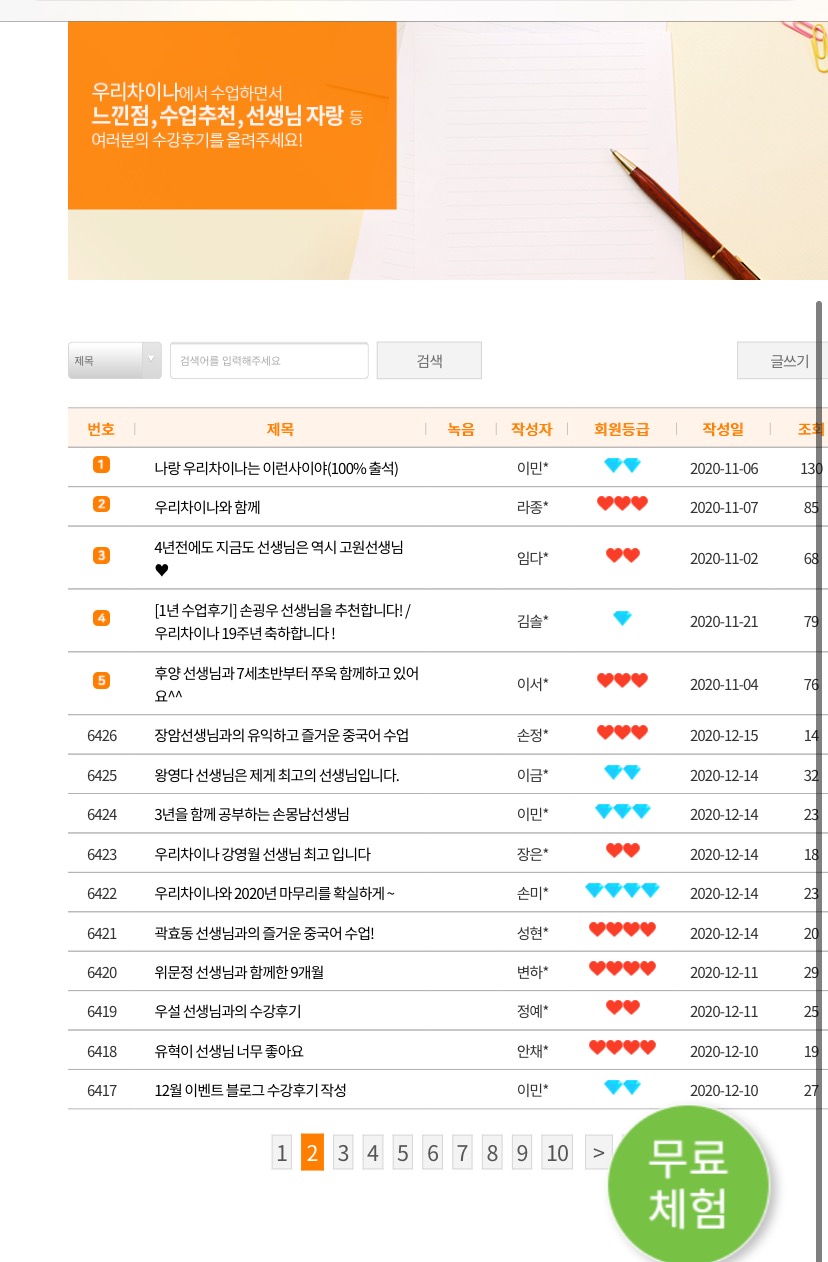Click the next page arrow button
828x1262 pixels.
[x=598, y=1153]
